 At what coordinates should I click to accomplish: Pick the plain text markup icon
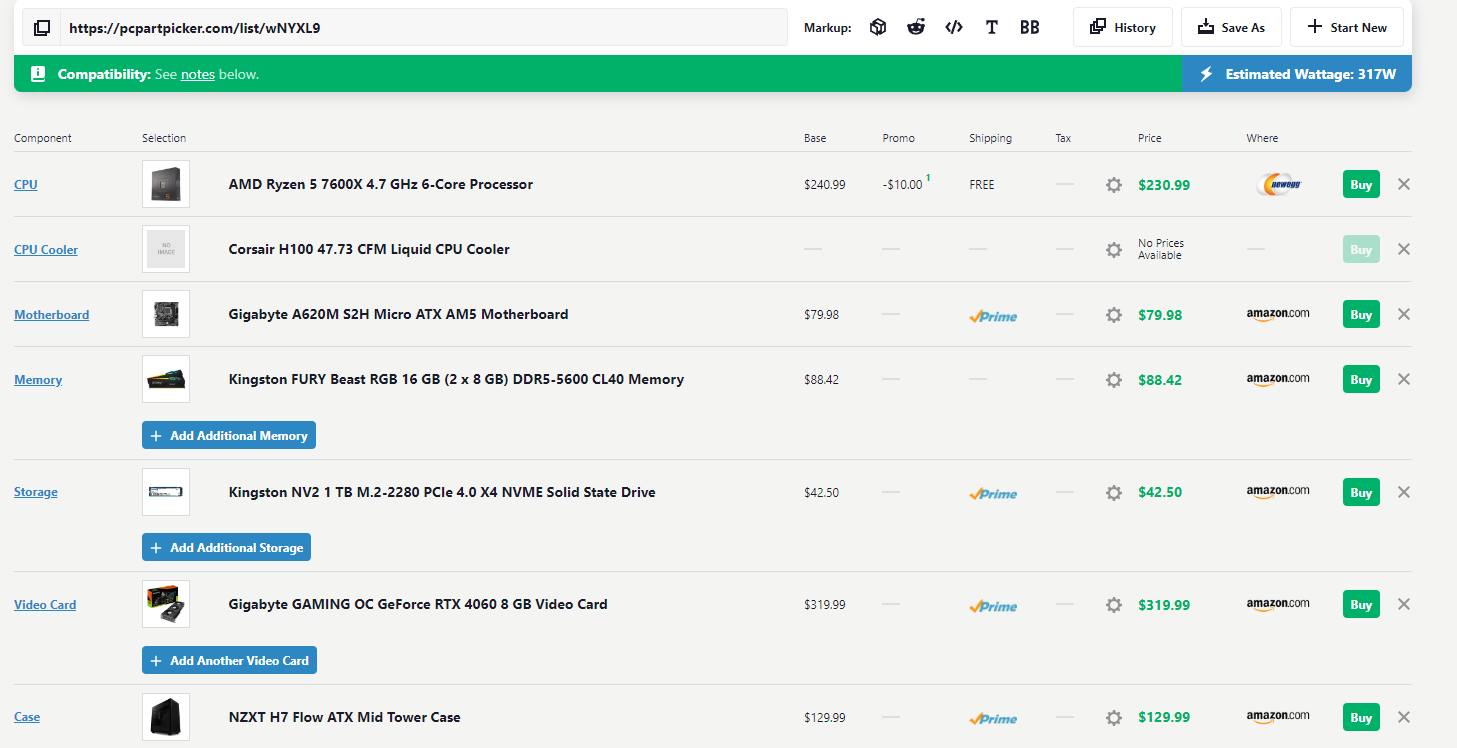pyautogui.click(x=992, y=28)
